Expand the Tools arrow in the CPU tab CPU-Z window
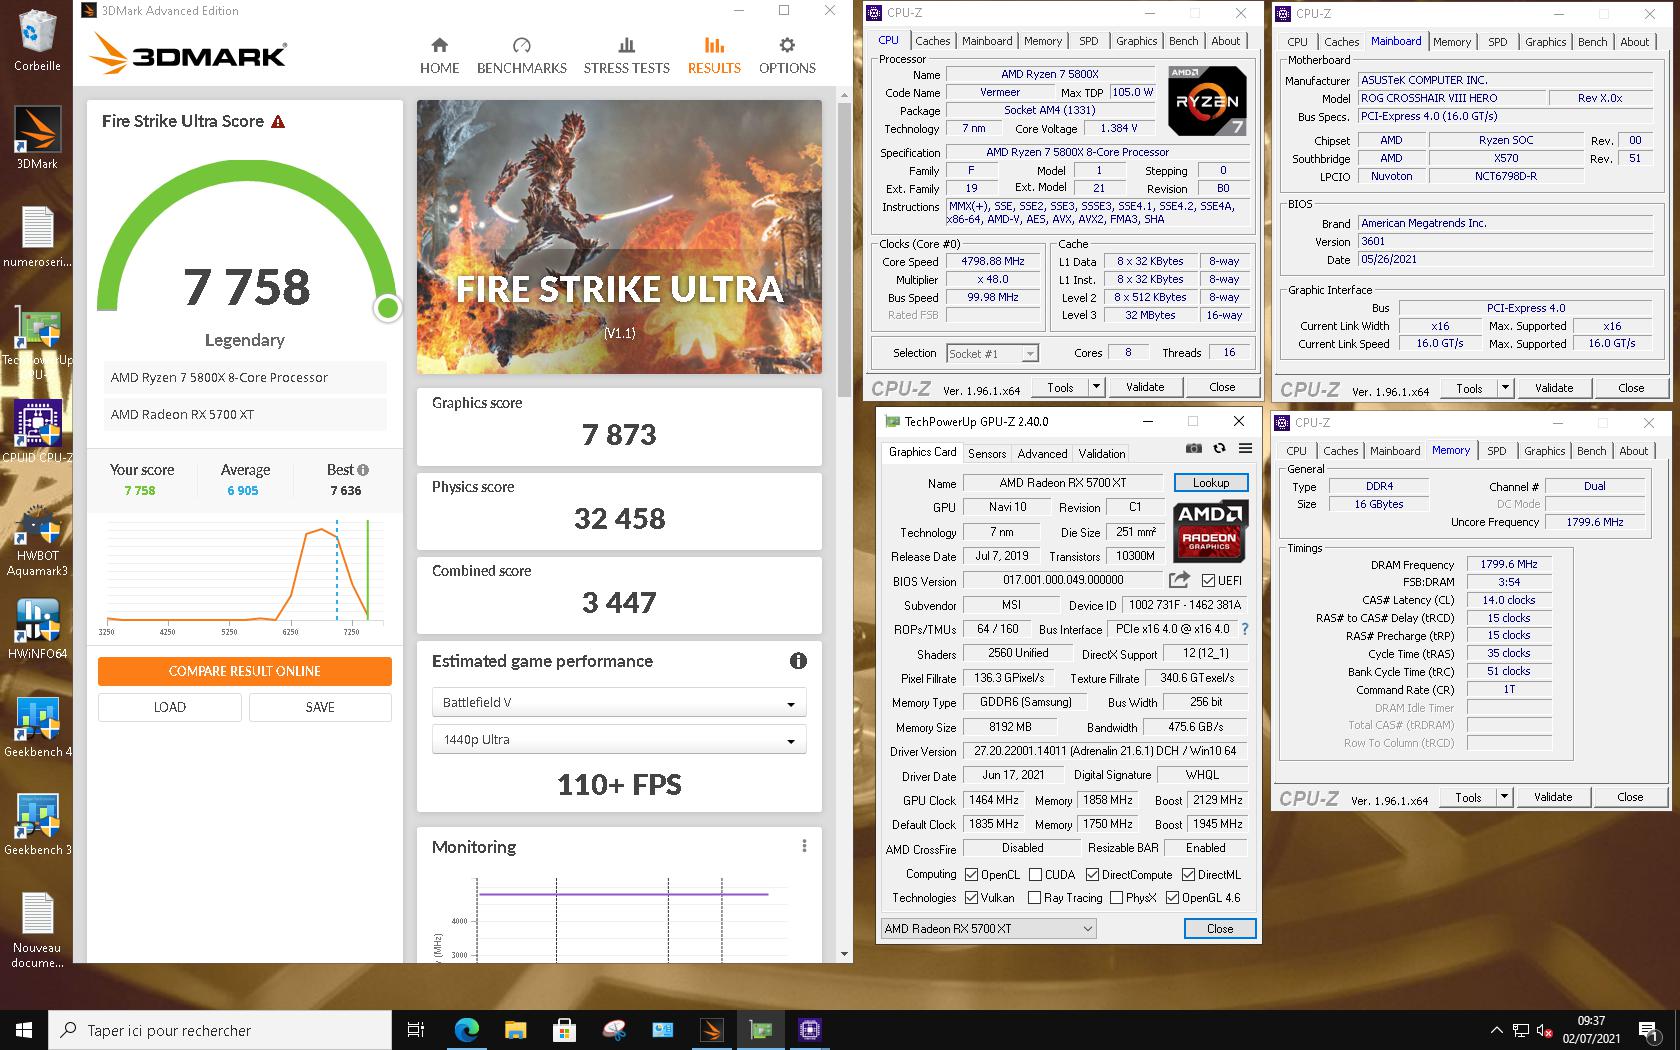This screenshot has width=1680, height=1050. [1095, 387]
